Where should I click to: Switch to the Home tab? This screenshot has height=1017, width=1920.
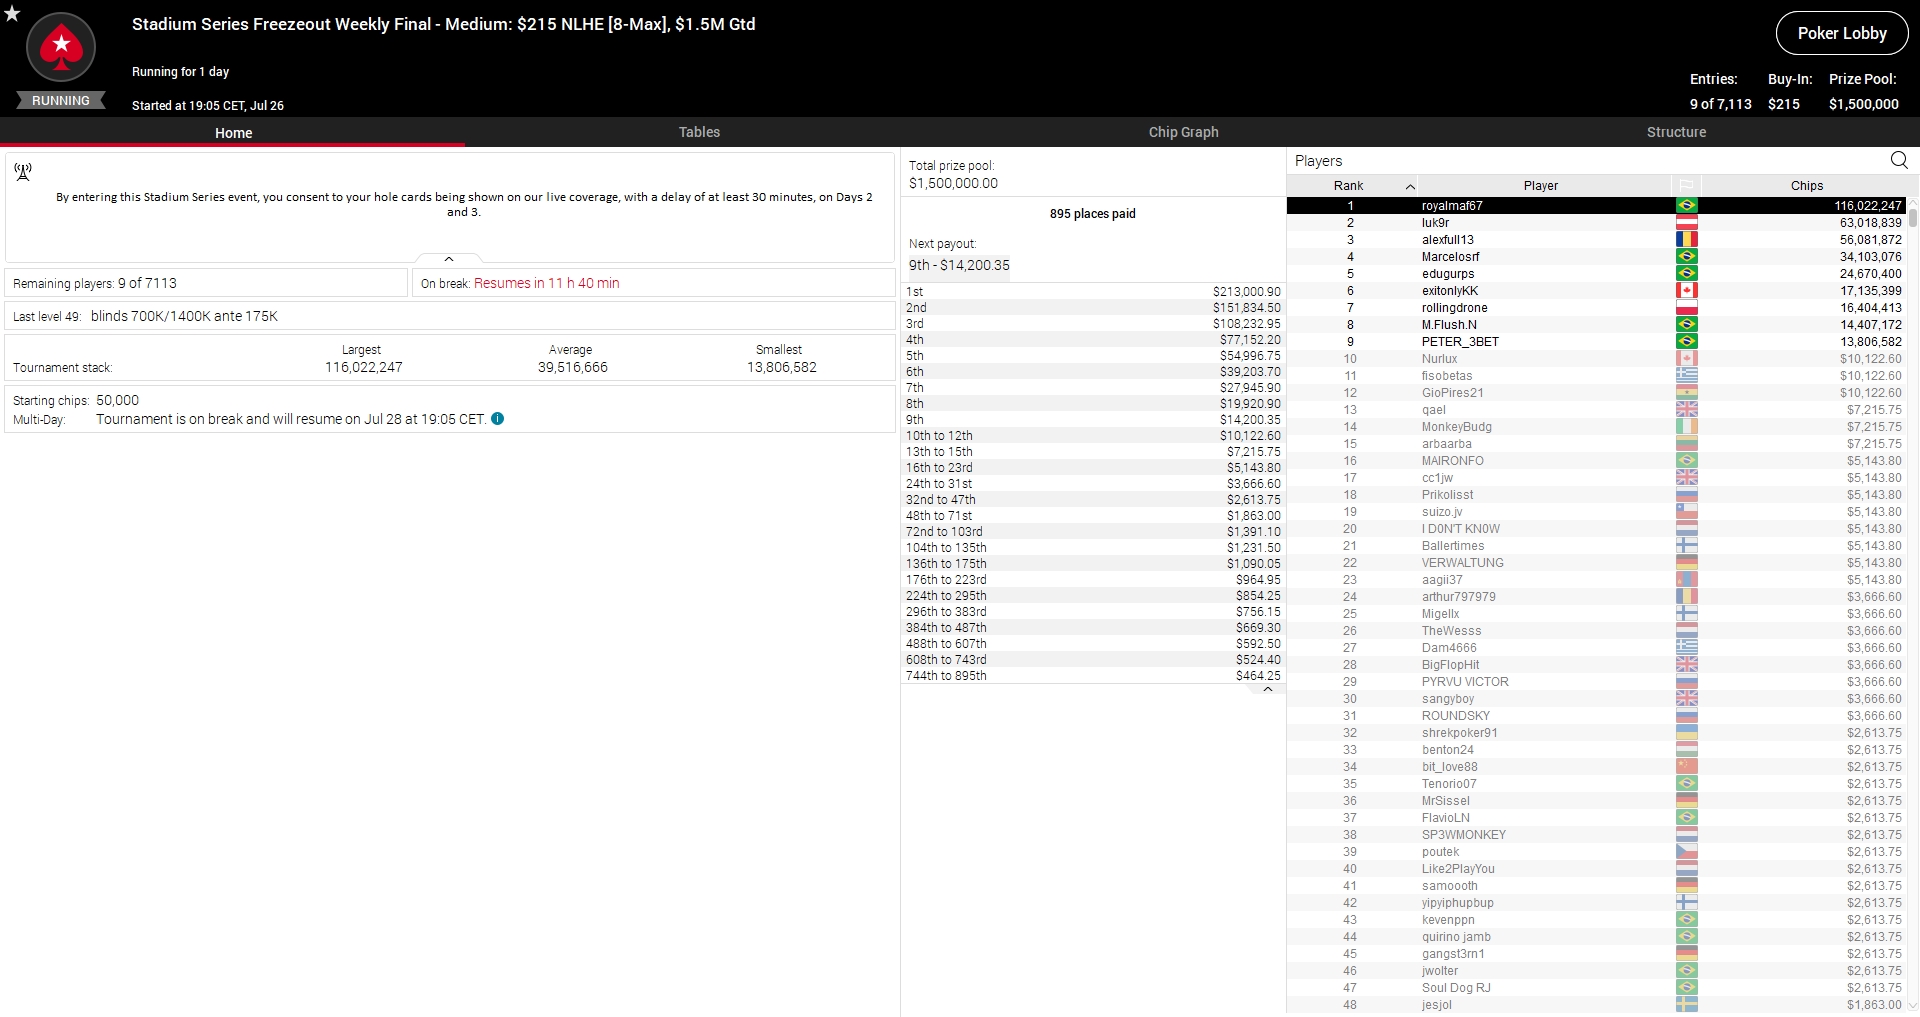pyautogui.click(x=233, y=132)
